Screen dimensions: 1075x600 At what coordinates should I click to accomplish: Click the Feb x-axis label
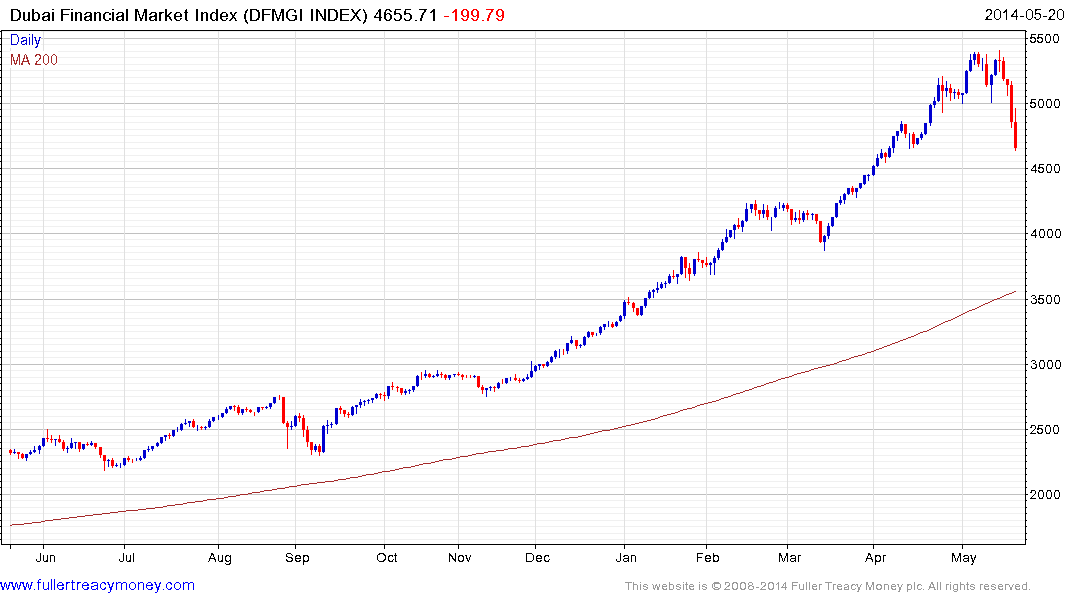[708, 557]
